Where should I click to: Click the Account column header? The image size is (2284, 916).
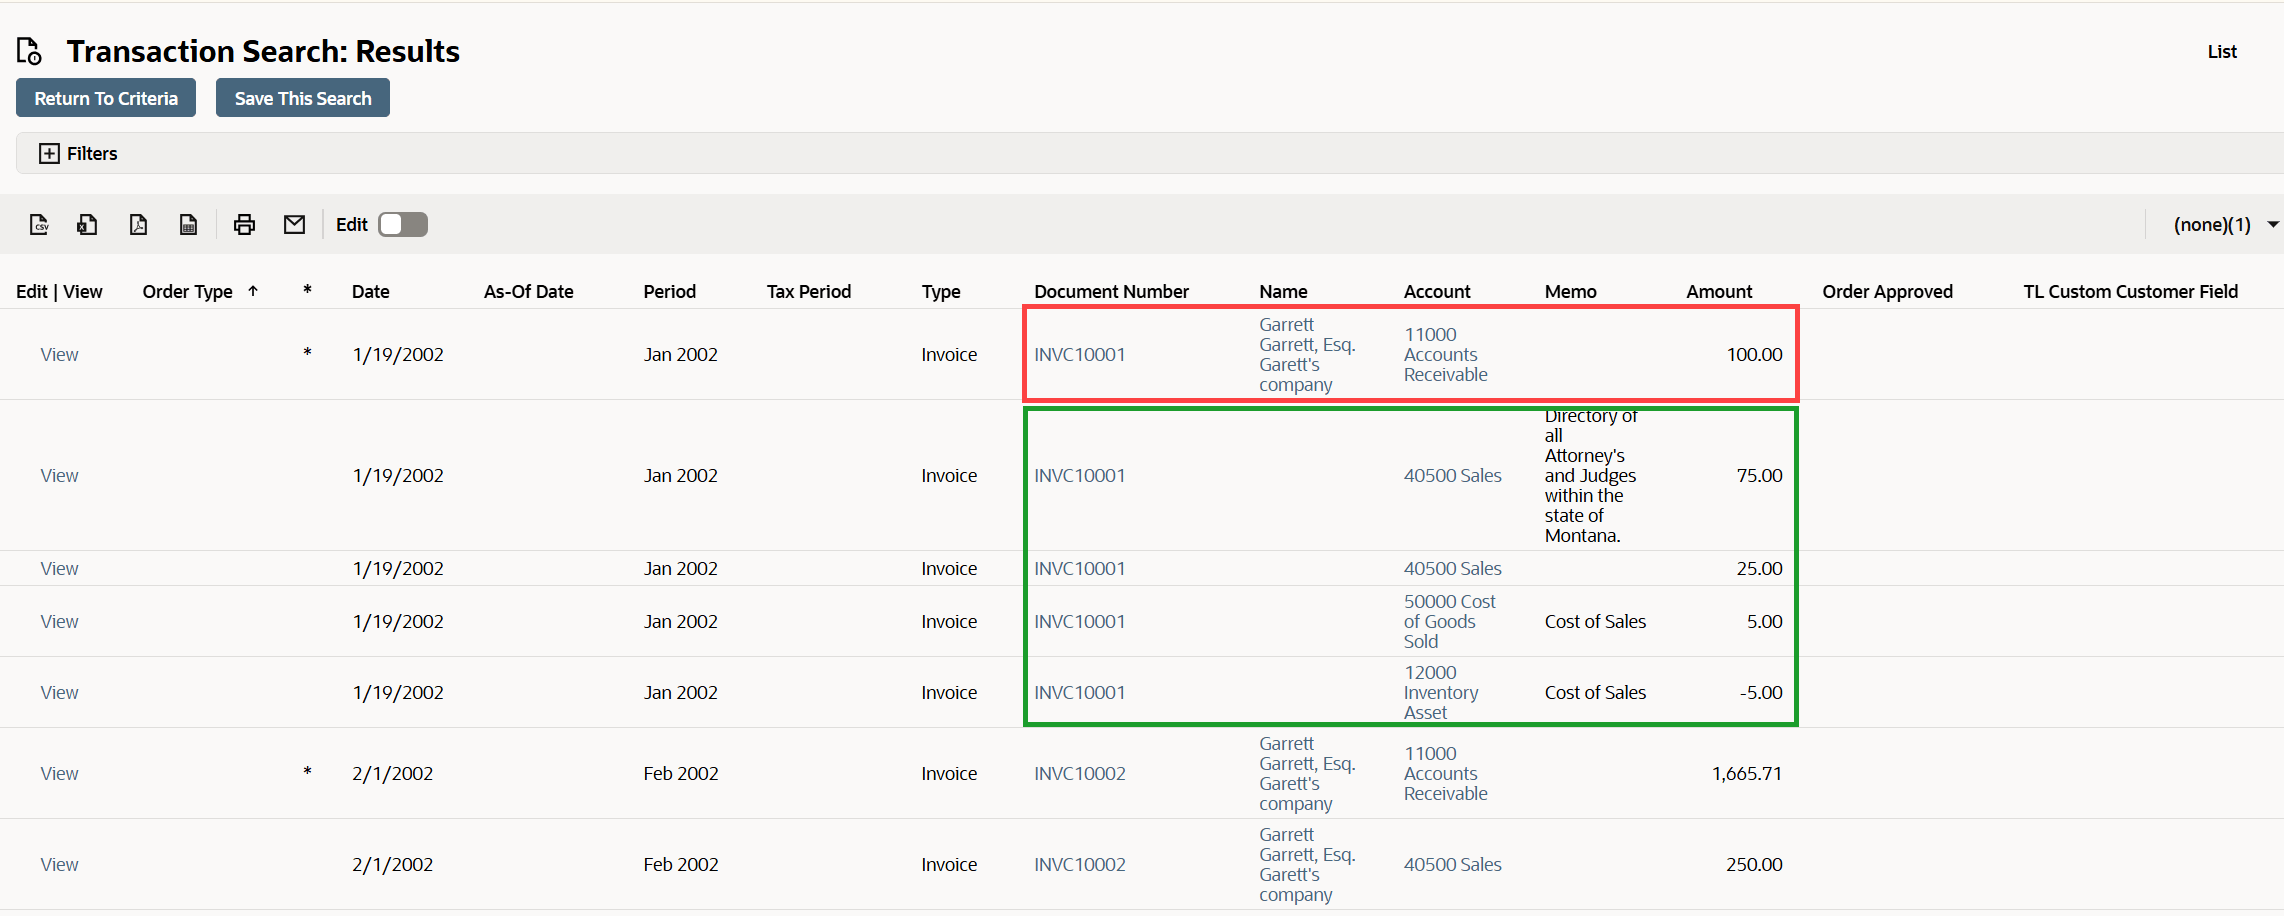[1437, 292]
